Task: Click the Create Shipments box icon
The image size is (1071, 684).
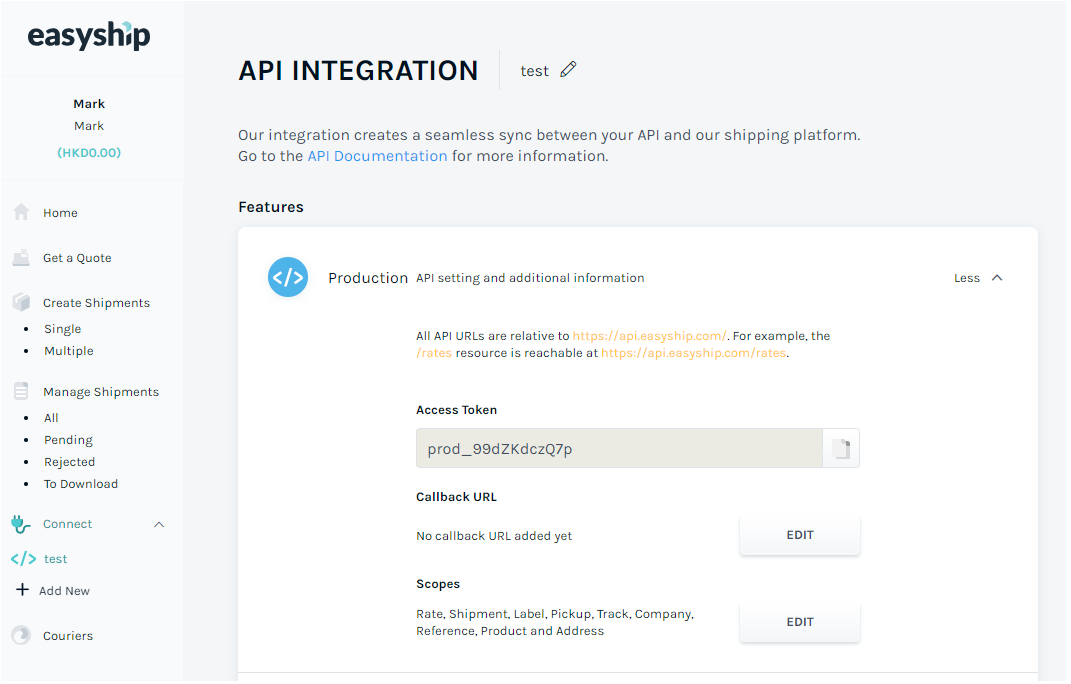Action: [21, 302]
